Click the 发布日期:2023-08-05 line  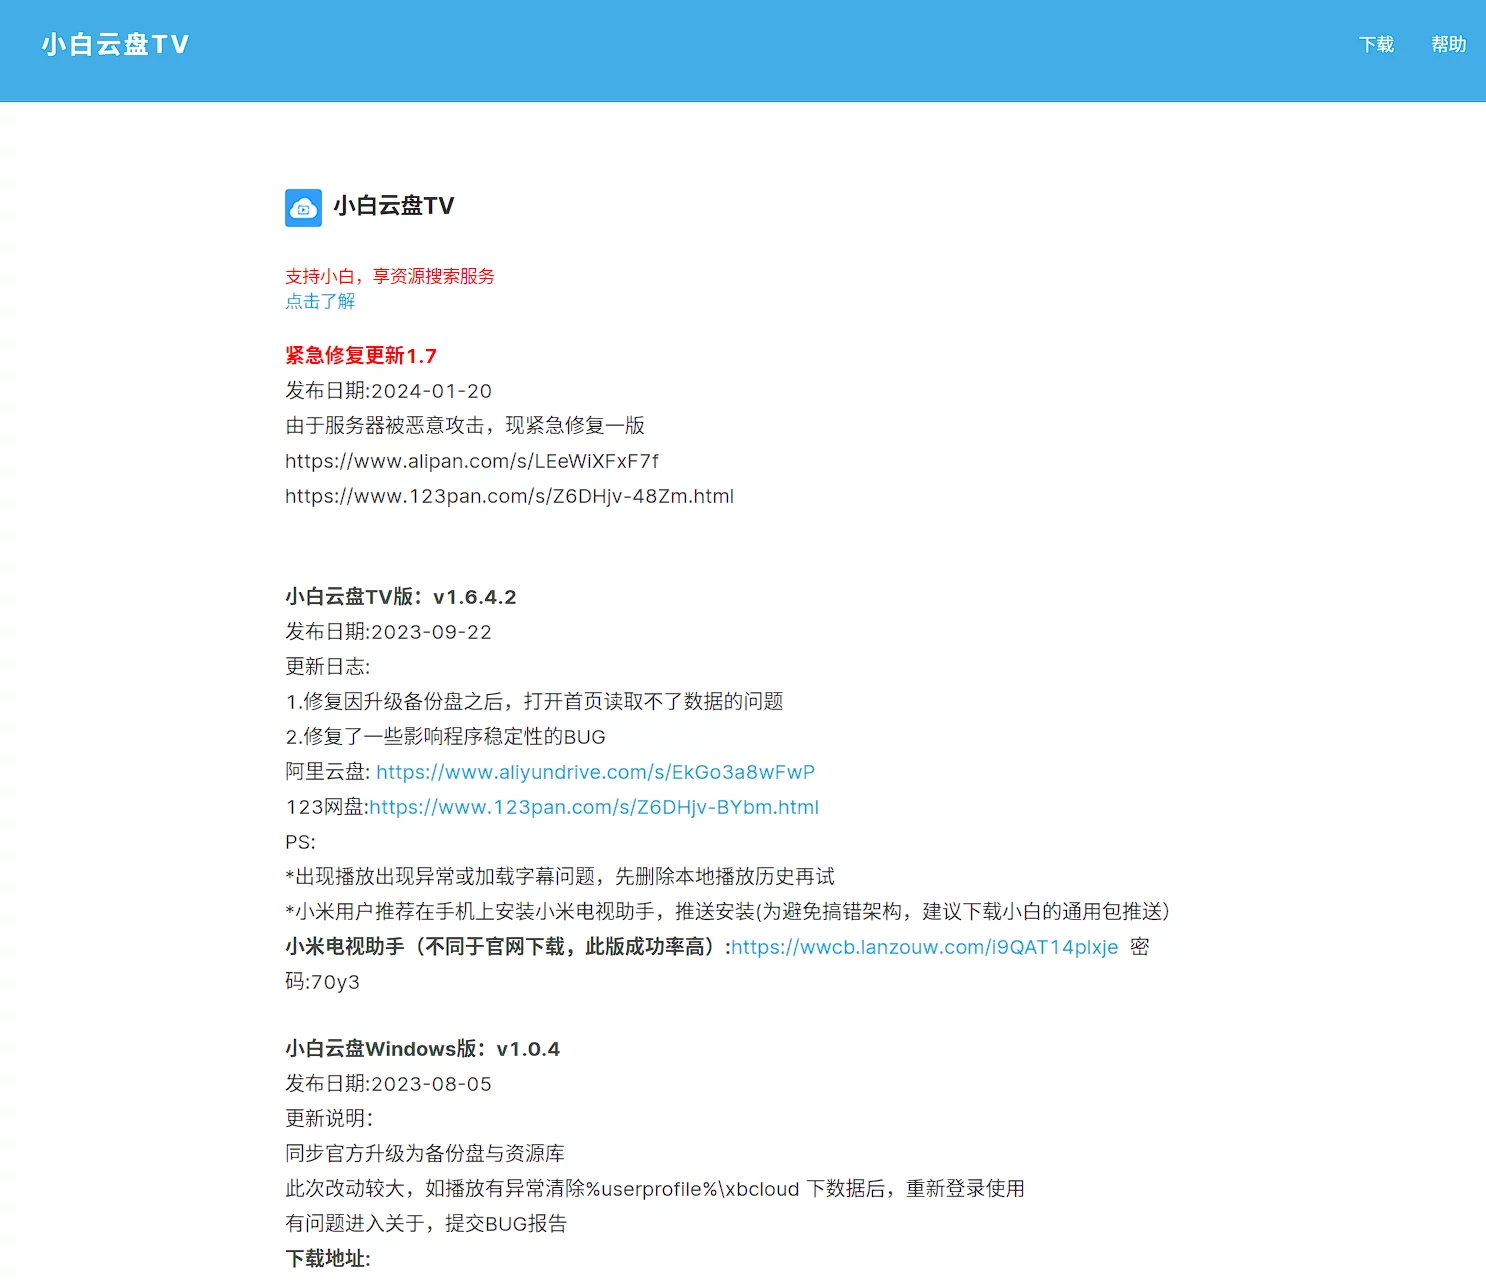[388, 1084]
